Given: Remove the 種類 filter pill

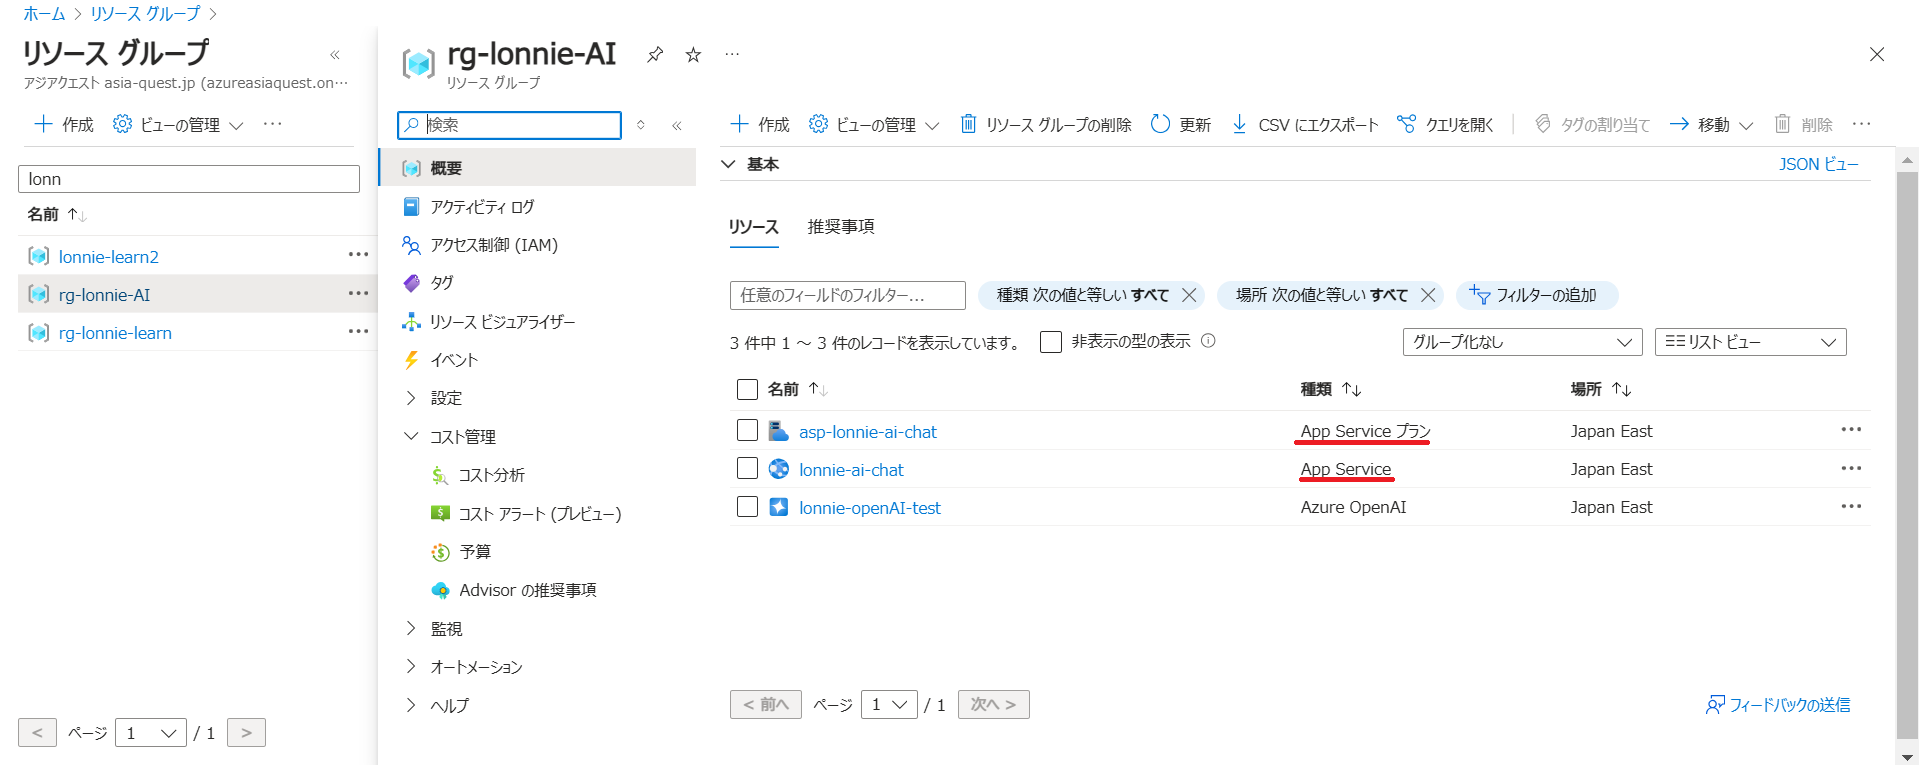Looking at the screenshot, I should point(1189,295).
